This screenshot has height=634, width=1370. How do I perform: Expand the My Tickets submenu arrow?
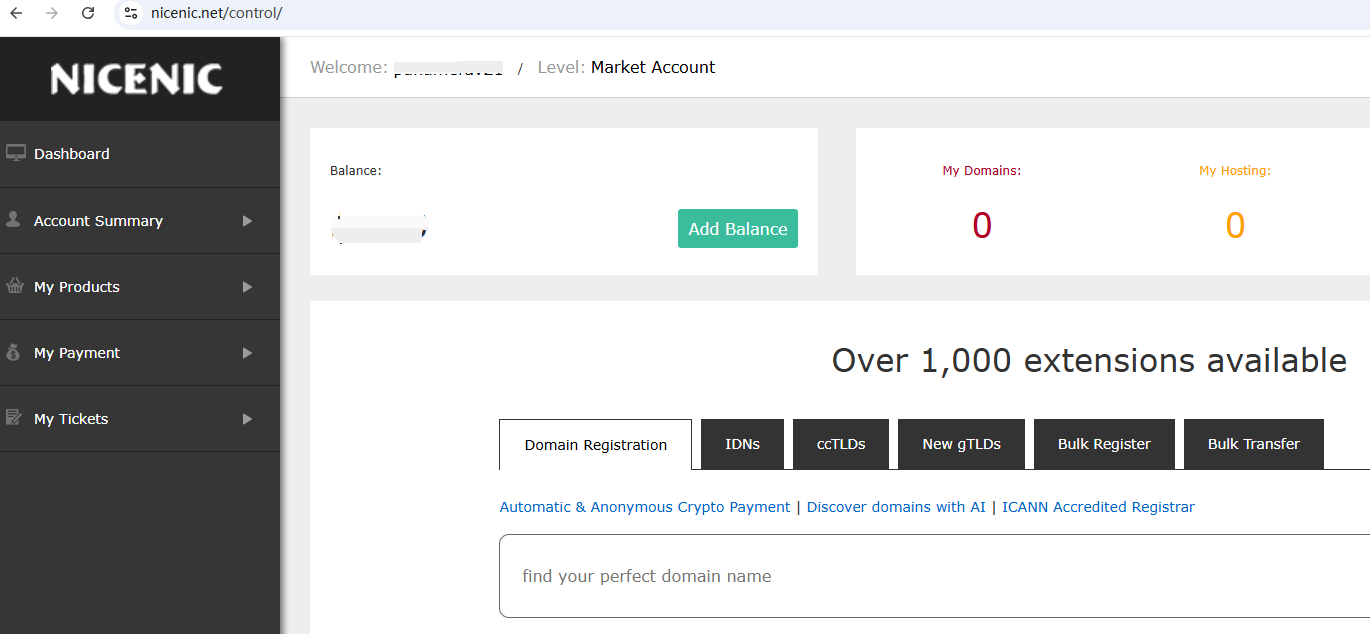pyautogui.click(x=247, y=419)
